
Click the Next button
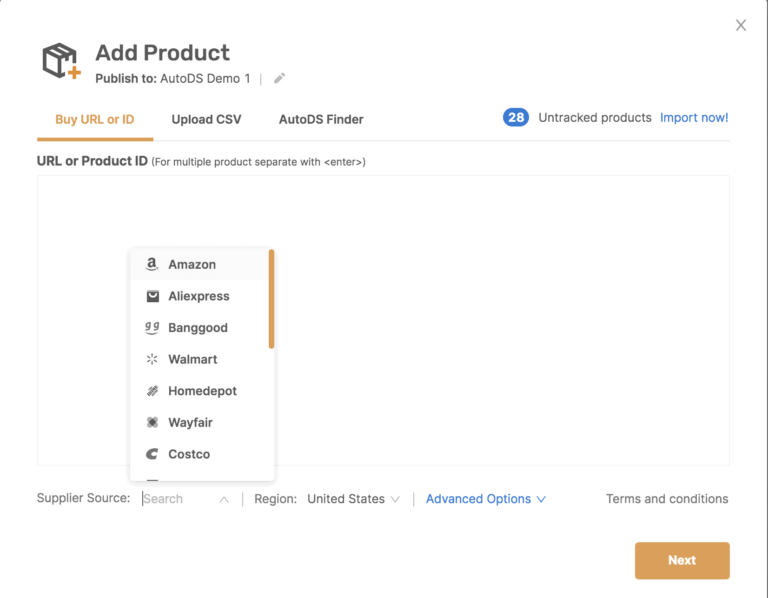pos(682,560)
